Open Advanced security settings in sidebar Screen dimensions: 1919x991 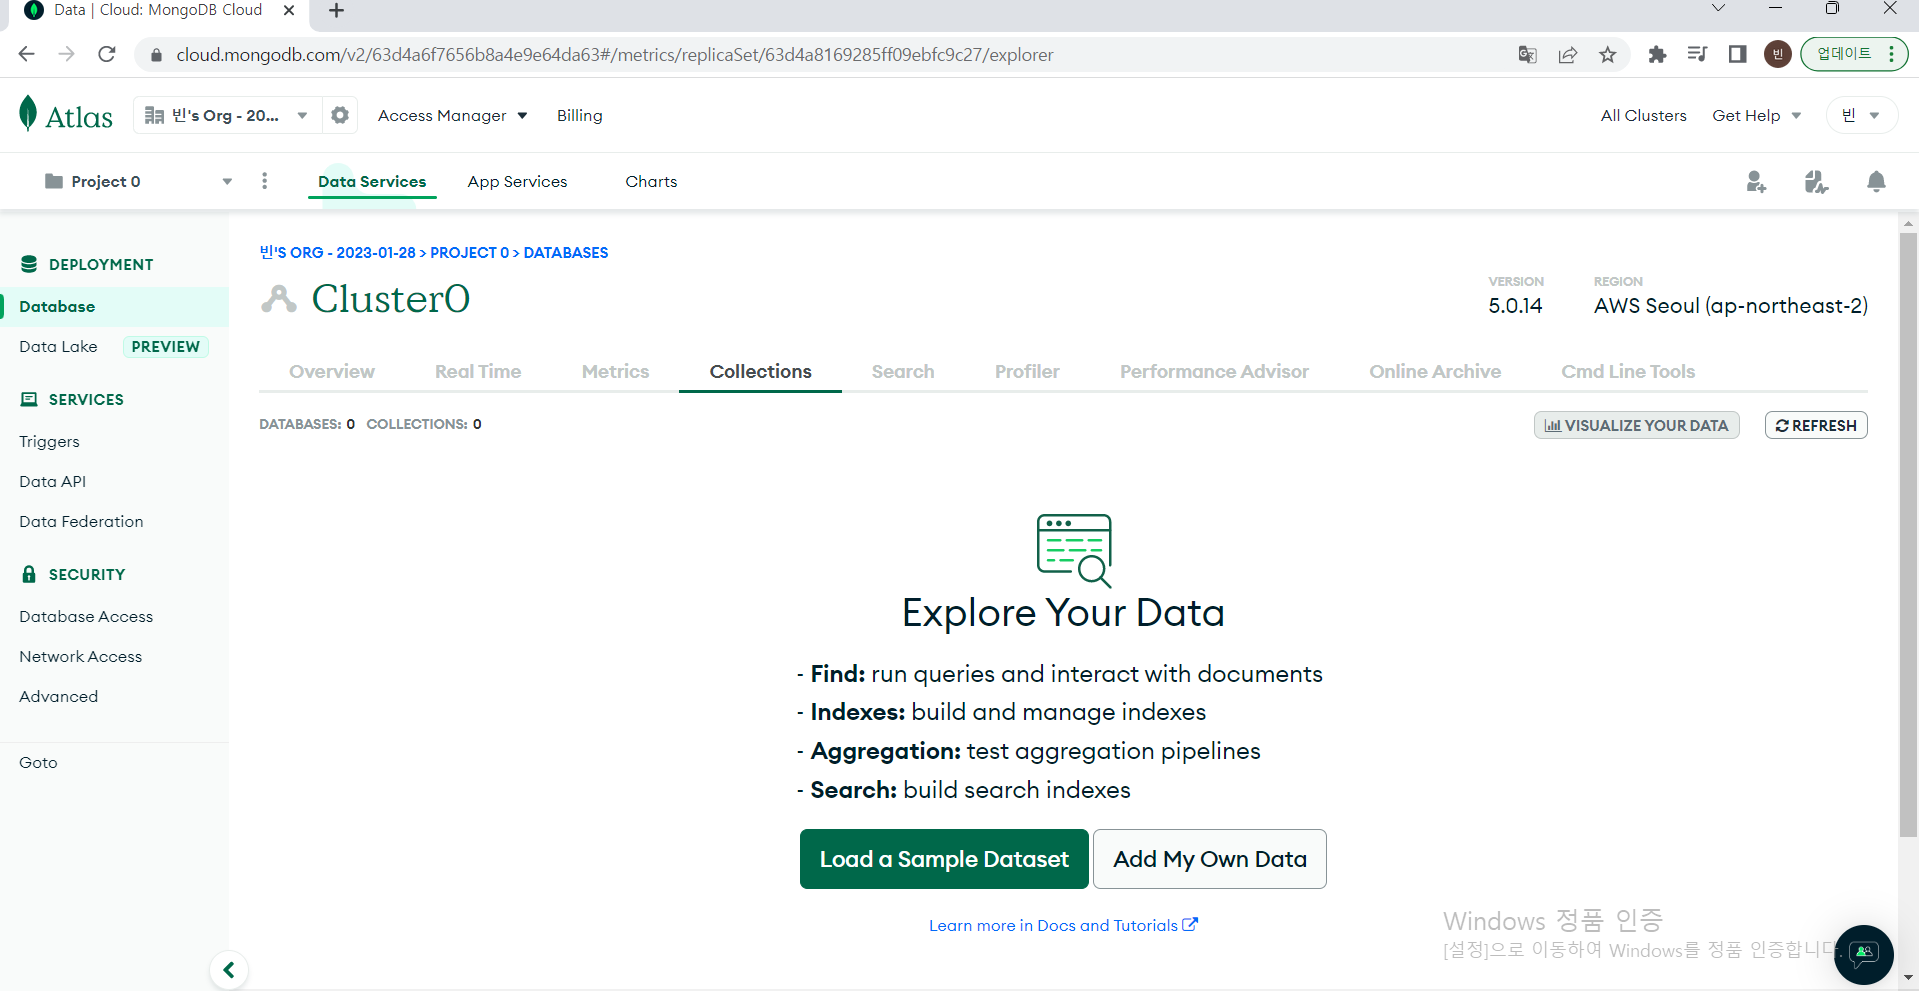tap(59, 697)
